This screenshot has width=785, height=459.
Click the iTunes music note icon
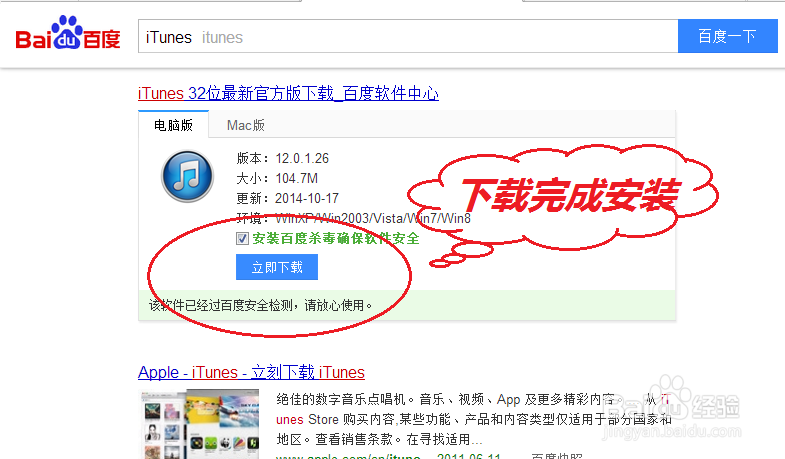click(x=187, y=176)
